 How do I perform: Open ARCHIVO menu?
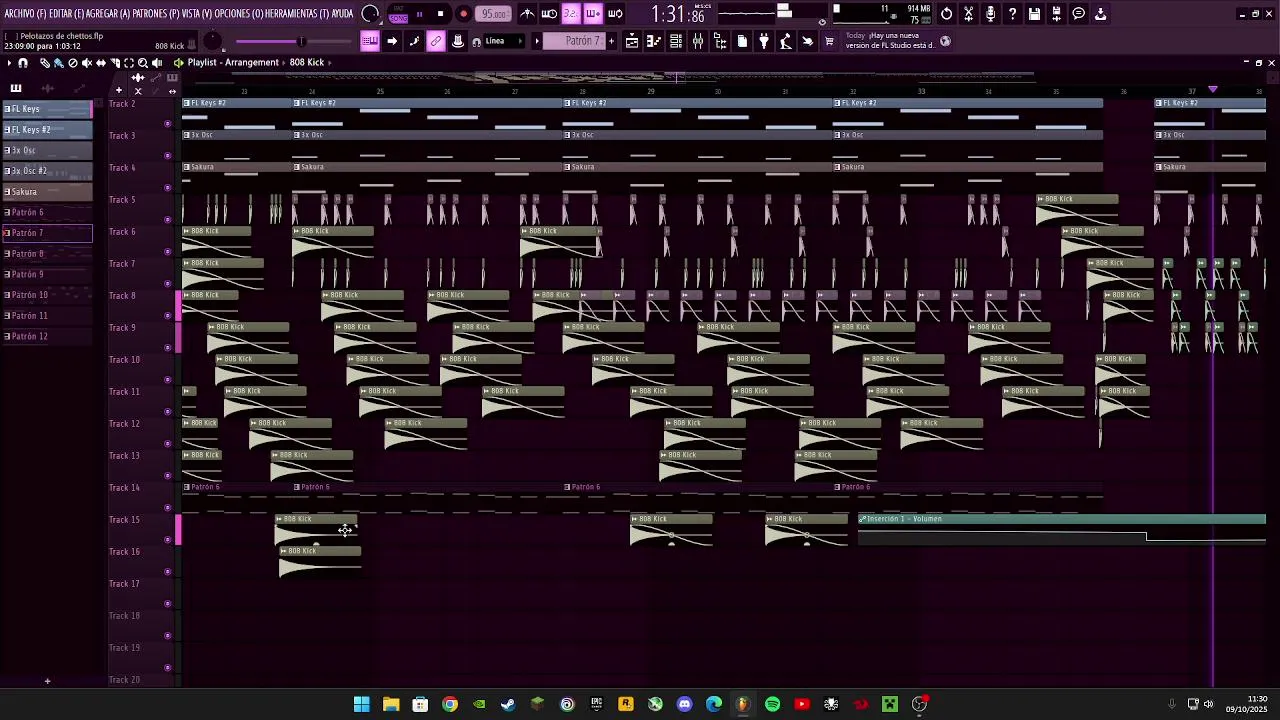pos(25,14)
